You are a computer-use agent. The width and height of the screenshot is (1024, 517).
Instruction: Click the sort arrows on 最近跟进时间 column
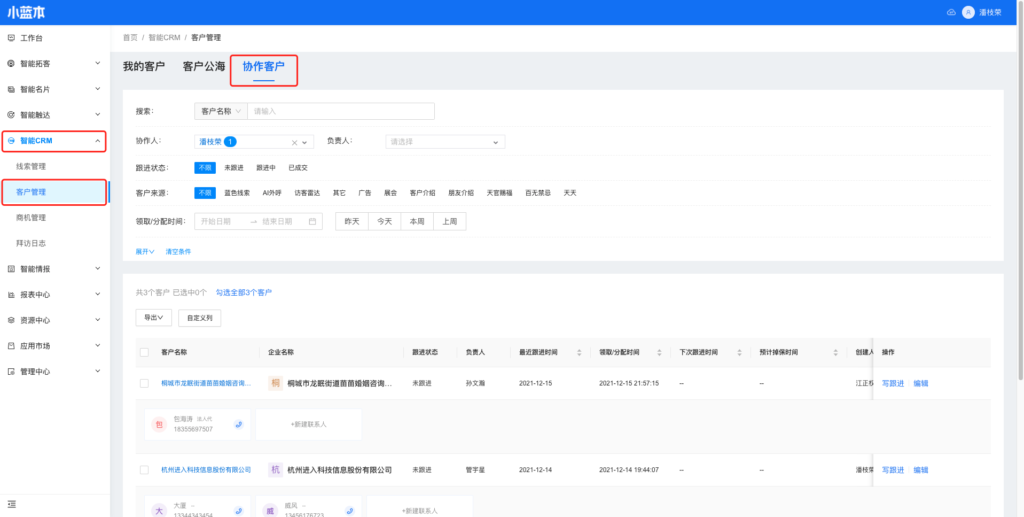point(579,352)
